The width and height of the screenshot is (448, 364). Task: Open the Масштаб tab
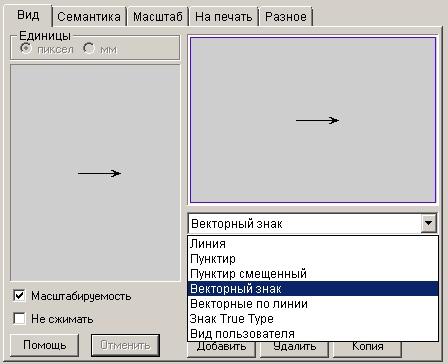[157, 17]
